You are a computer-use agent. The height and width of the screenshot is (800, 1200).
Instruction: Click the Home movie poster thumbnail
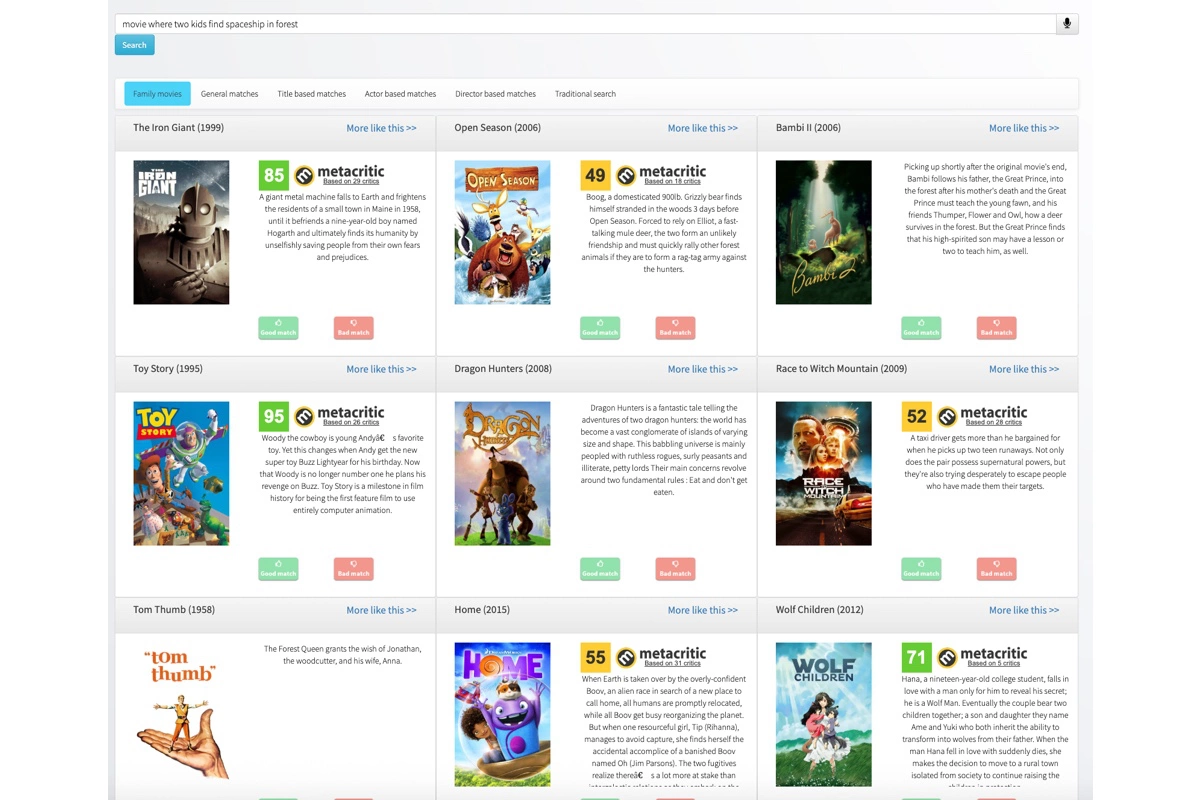coord(502,714)
